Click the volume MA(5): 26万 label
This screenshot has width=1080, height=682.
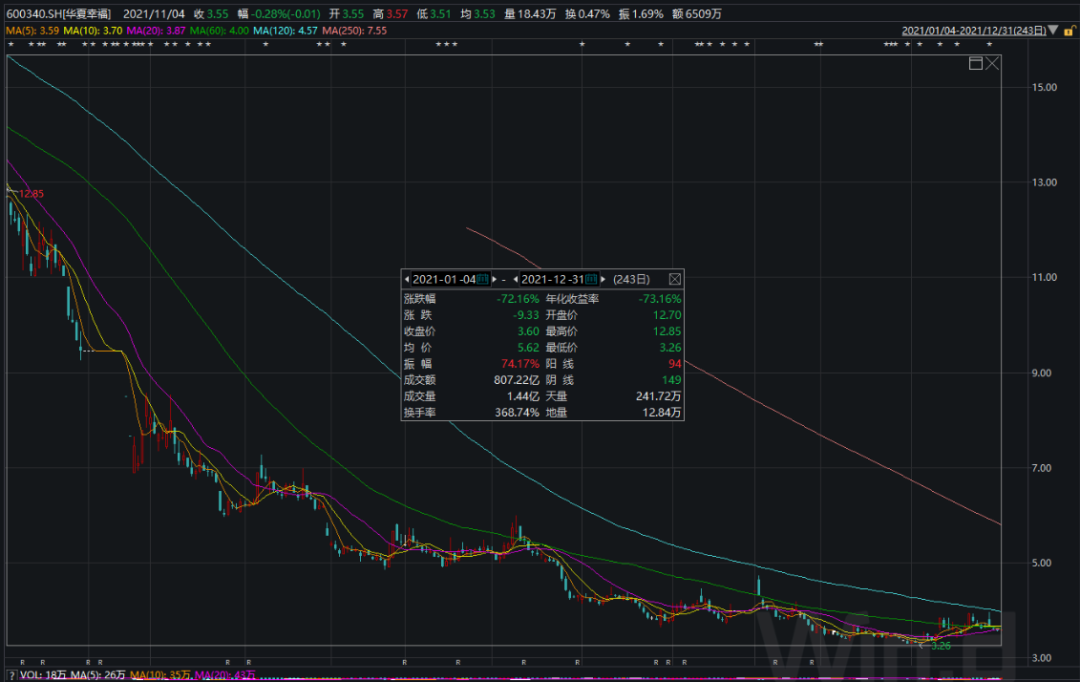(x=98, y=675)
